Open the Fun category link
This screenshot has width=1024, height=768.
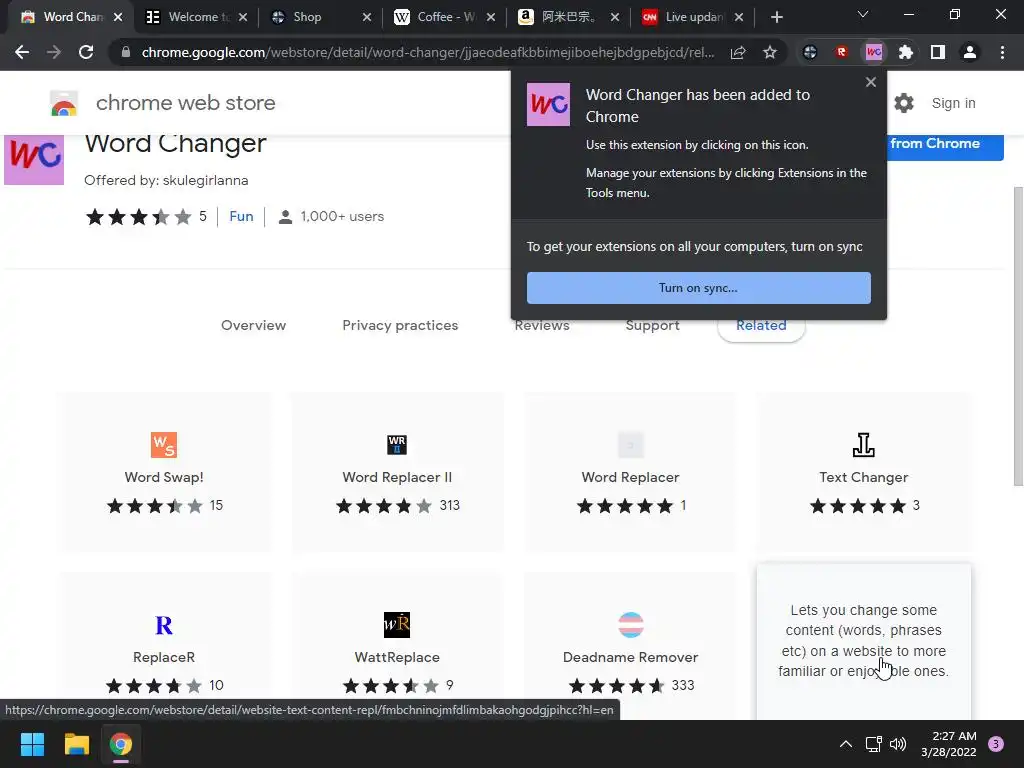[x=241, y=216]
